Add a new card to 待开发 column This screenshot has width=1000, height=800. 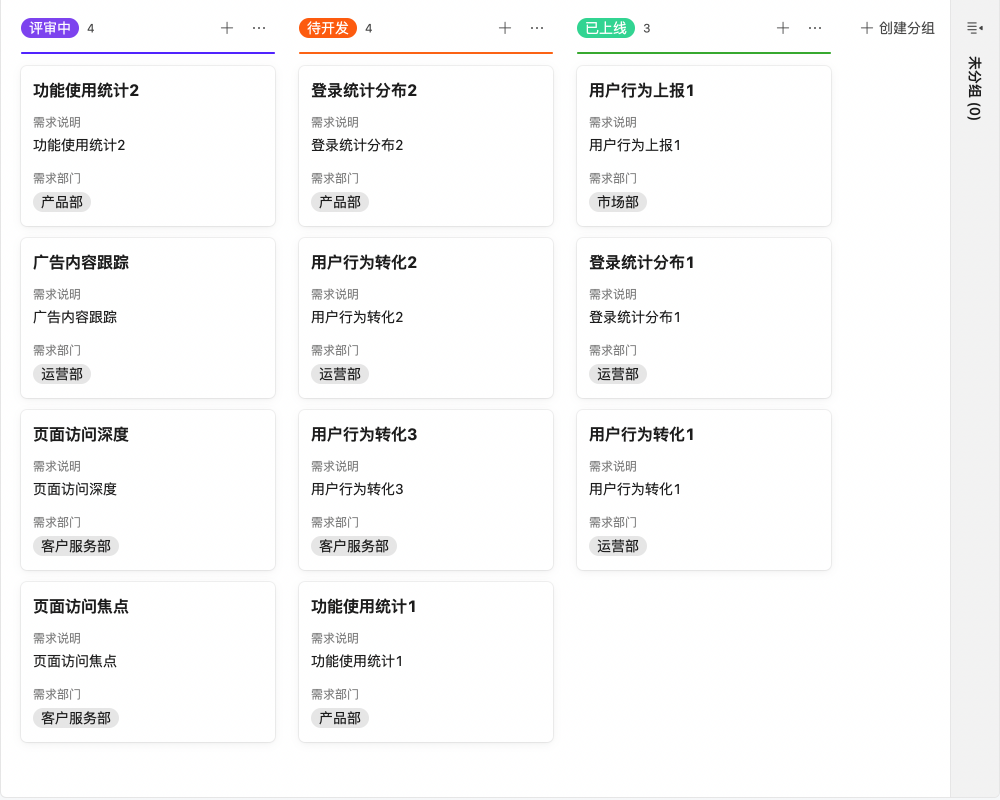(x=505, y=28)
